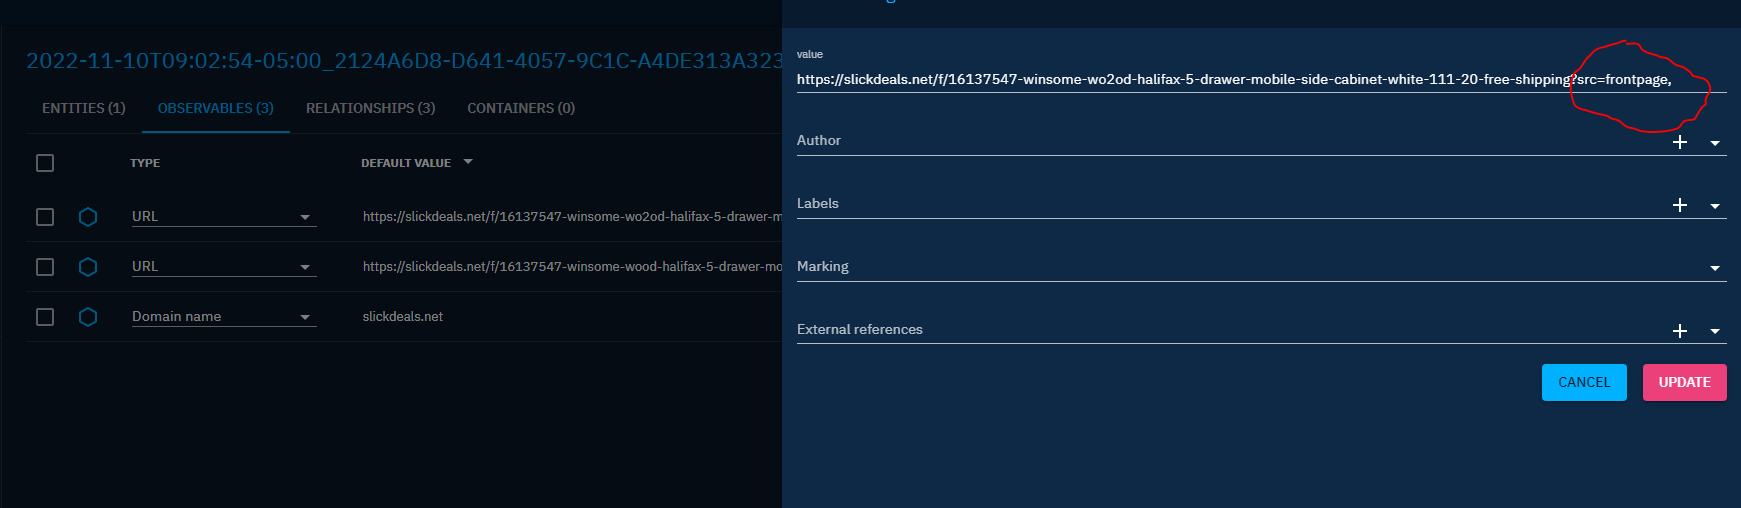Switch to the Relationships (3) tab
Screen dimensions: 1741x508
[x=371, y=108]
